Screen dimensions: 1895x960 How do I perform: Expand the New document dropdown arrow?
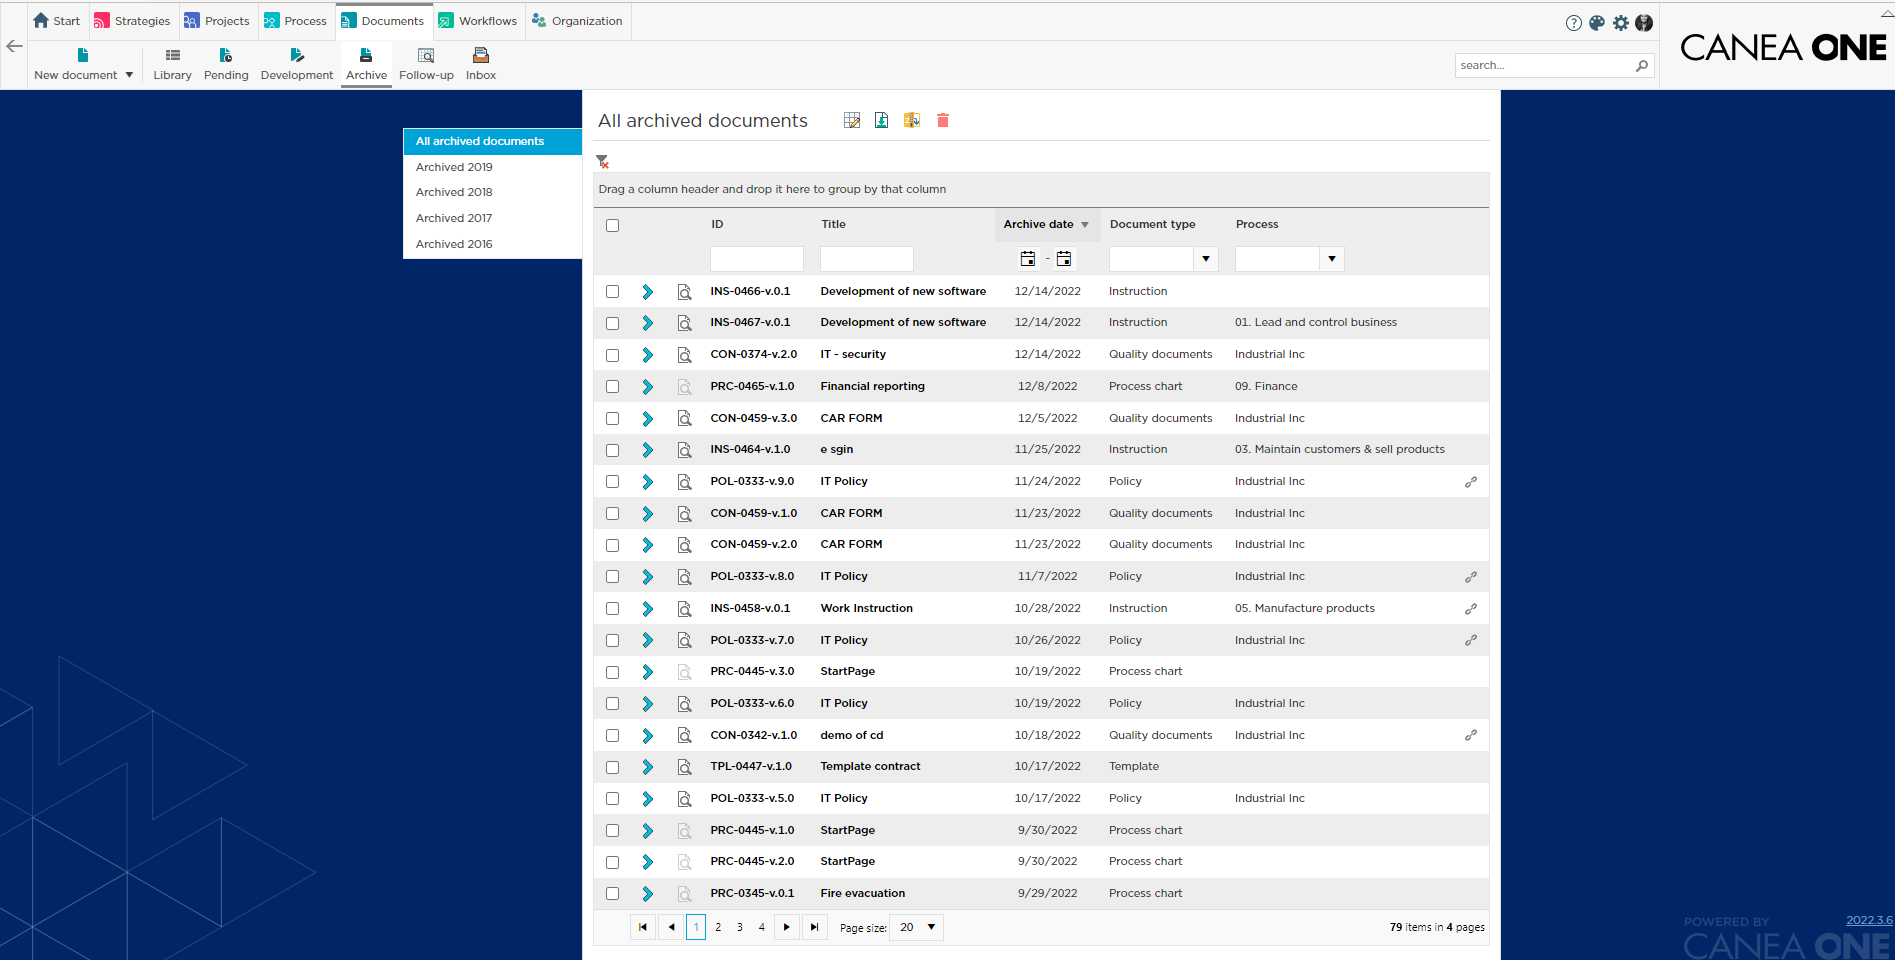point(130,74)
